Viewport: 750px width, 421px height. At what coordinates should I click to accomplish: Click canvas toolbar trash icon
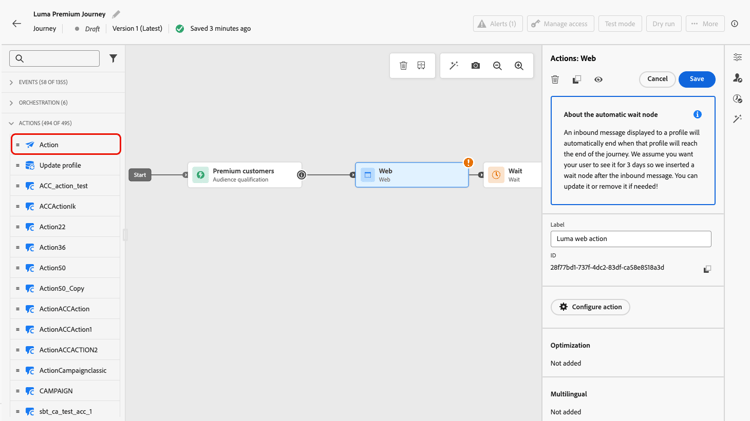[403, 66]
